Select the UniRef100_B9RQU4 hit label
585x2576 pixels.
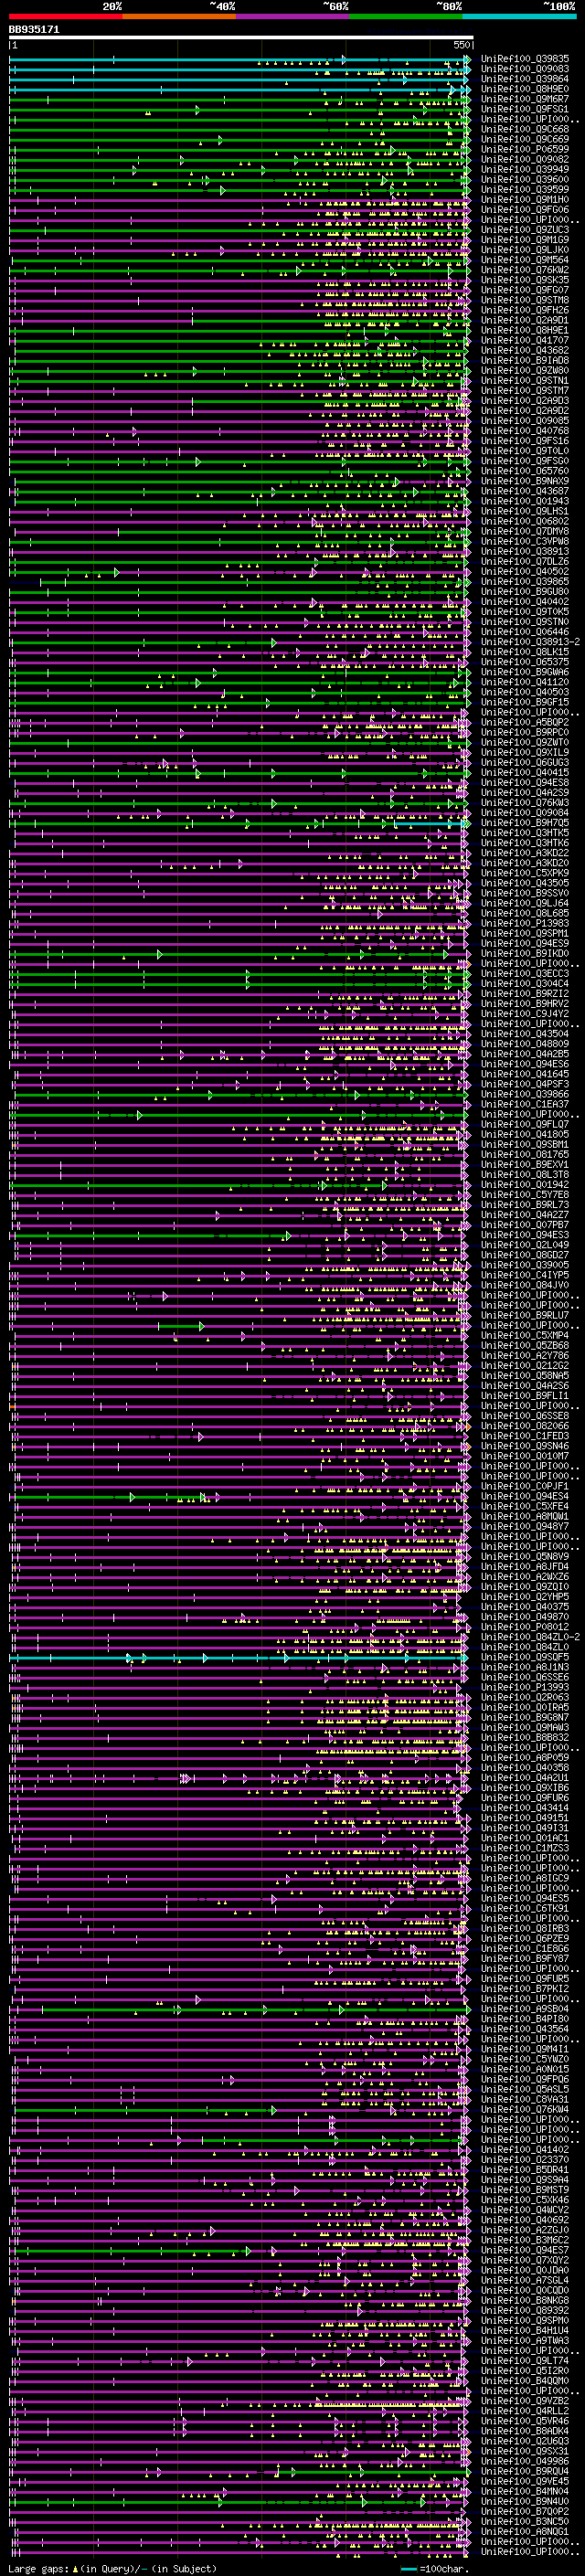click(x=525, y=2472)
